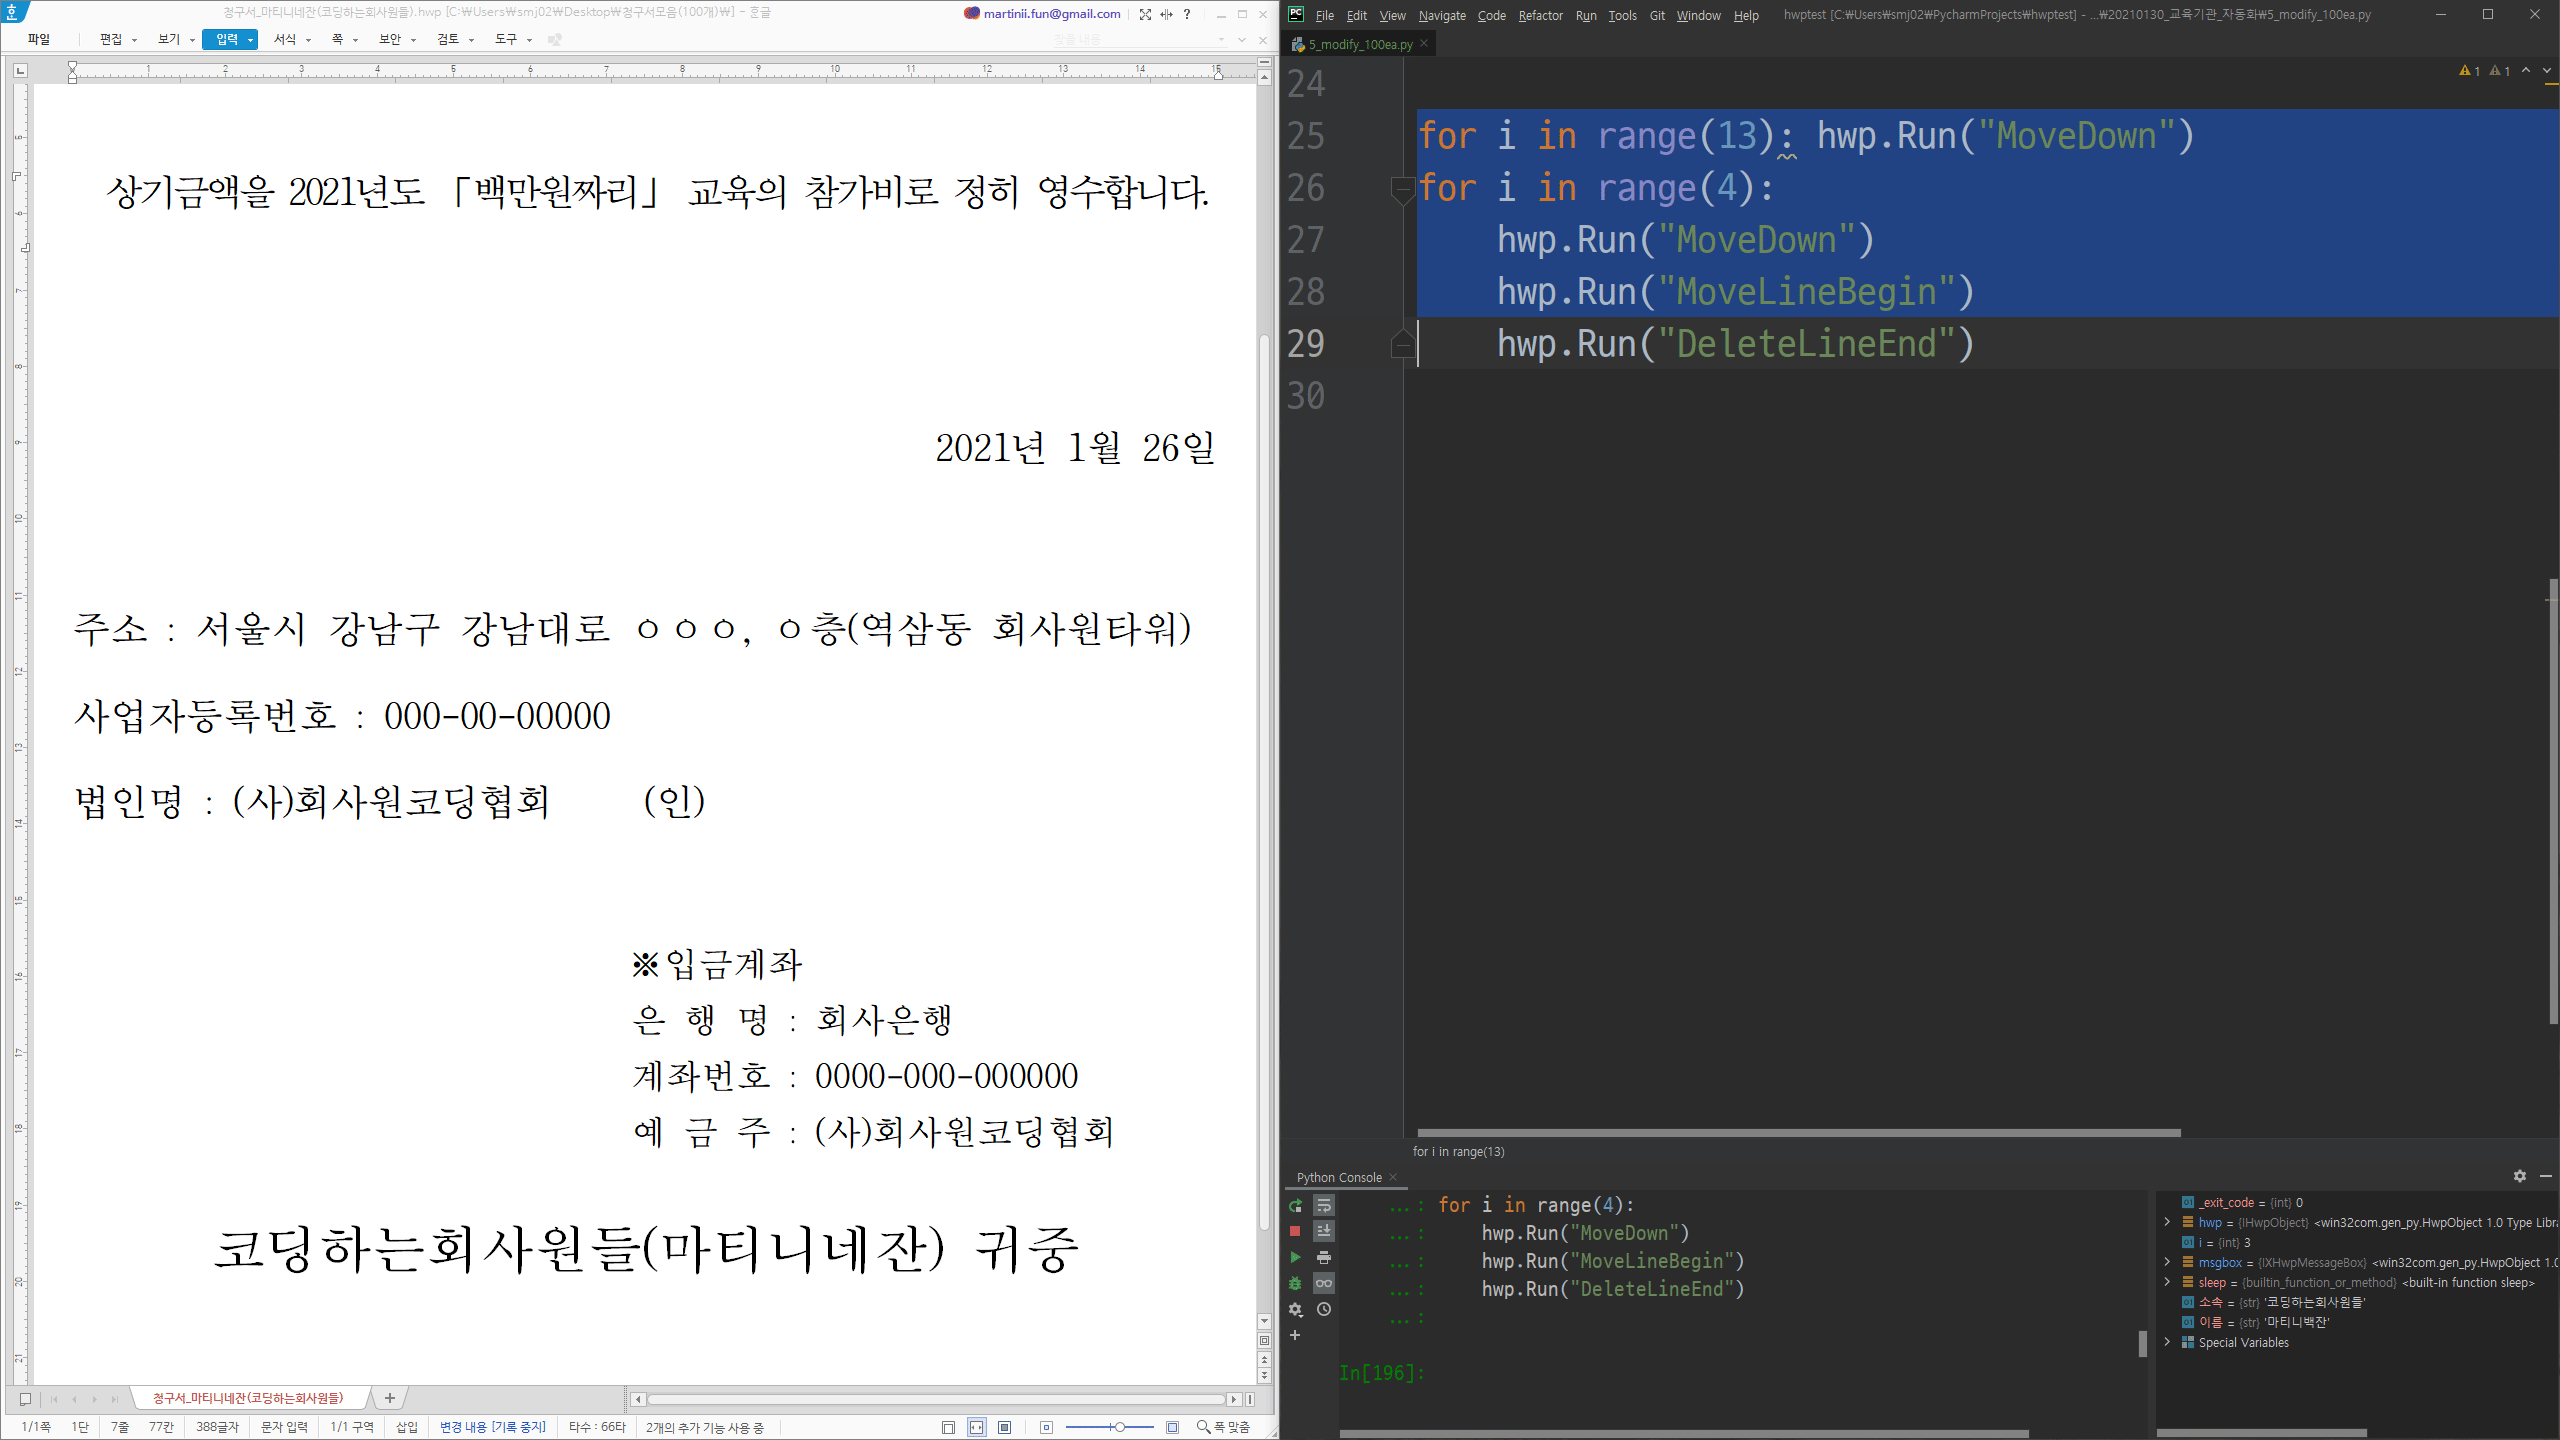Rerun the Python console

1295,1205
